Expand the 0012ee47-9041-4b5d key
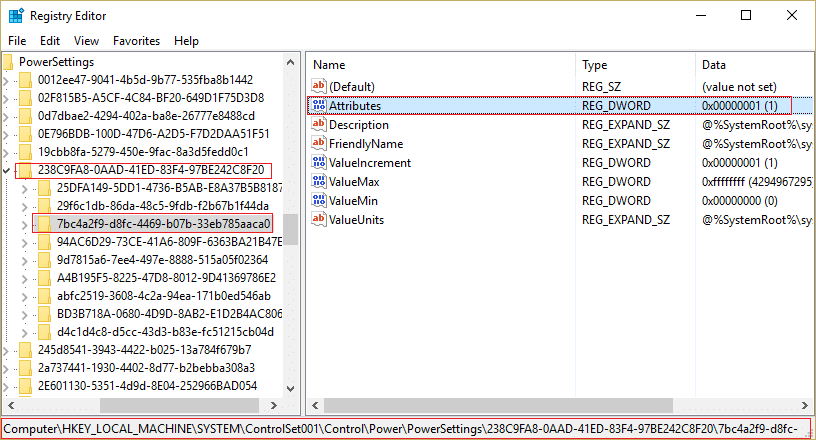 pyautogui.click(x=6, y=81)
